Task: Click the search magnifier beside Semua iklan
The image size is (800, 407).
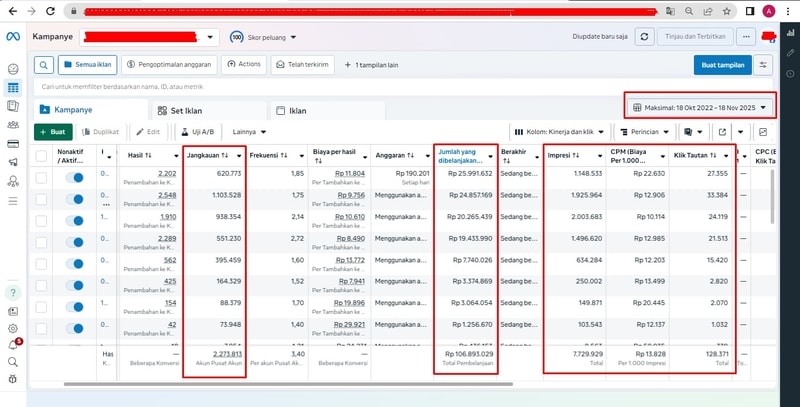Action: point(45,65)
